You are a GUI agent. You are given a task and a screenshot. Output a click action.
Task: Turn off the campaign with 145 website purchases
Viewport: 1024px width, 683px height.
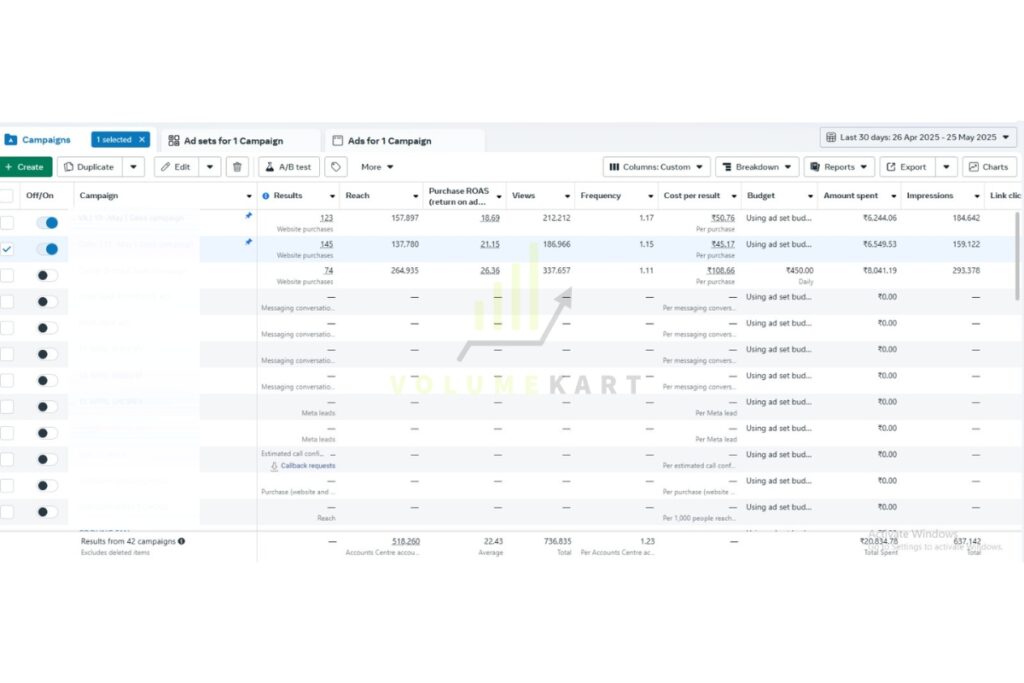[x=47, y=249]
